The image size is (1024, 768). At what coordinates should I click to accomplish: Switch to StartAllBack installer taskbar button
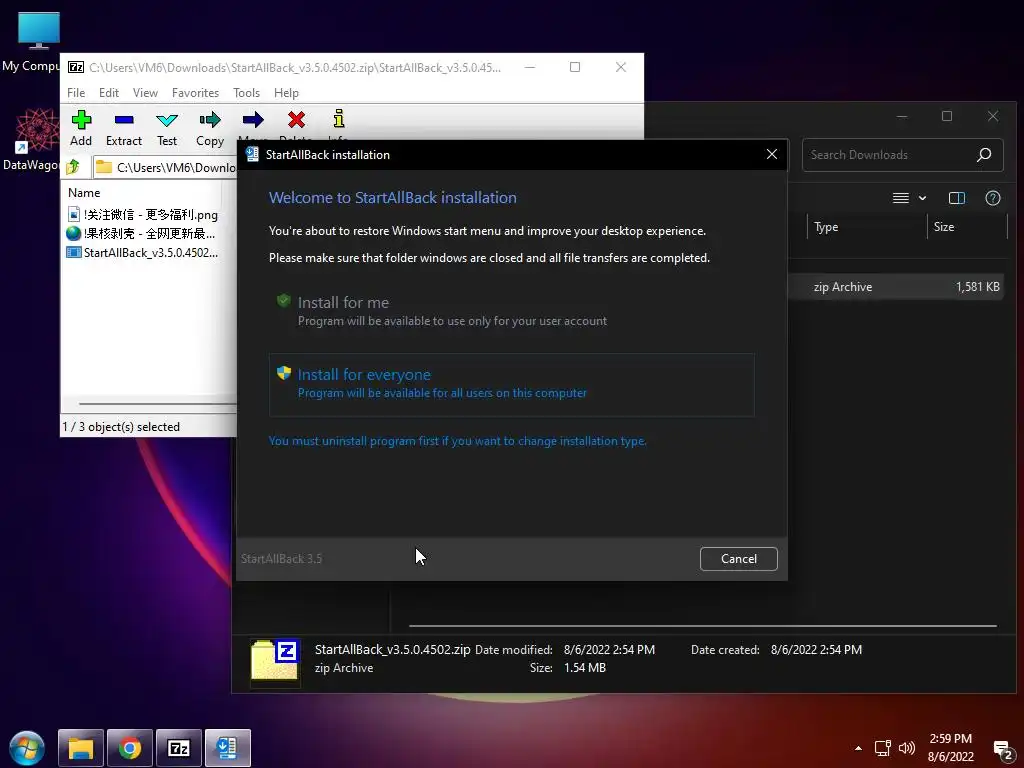pos(228,748)
